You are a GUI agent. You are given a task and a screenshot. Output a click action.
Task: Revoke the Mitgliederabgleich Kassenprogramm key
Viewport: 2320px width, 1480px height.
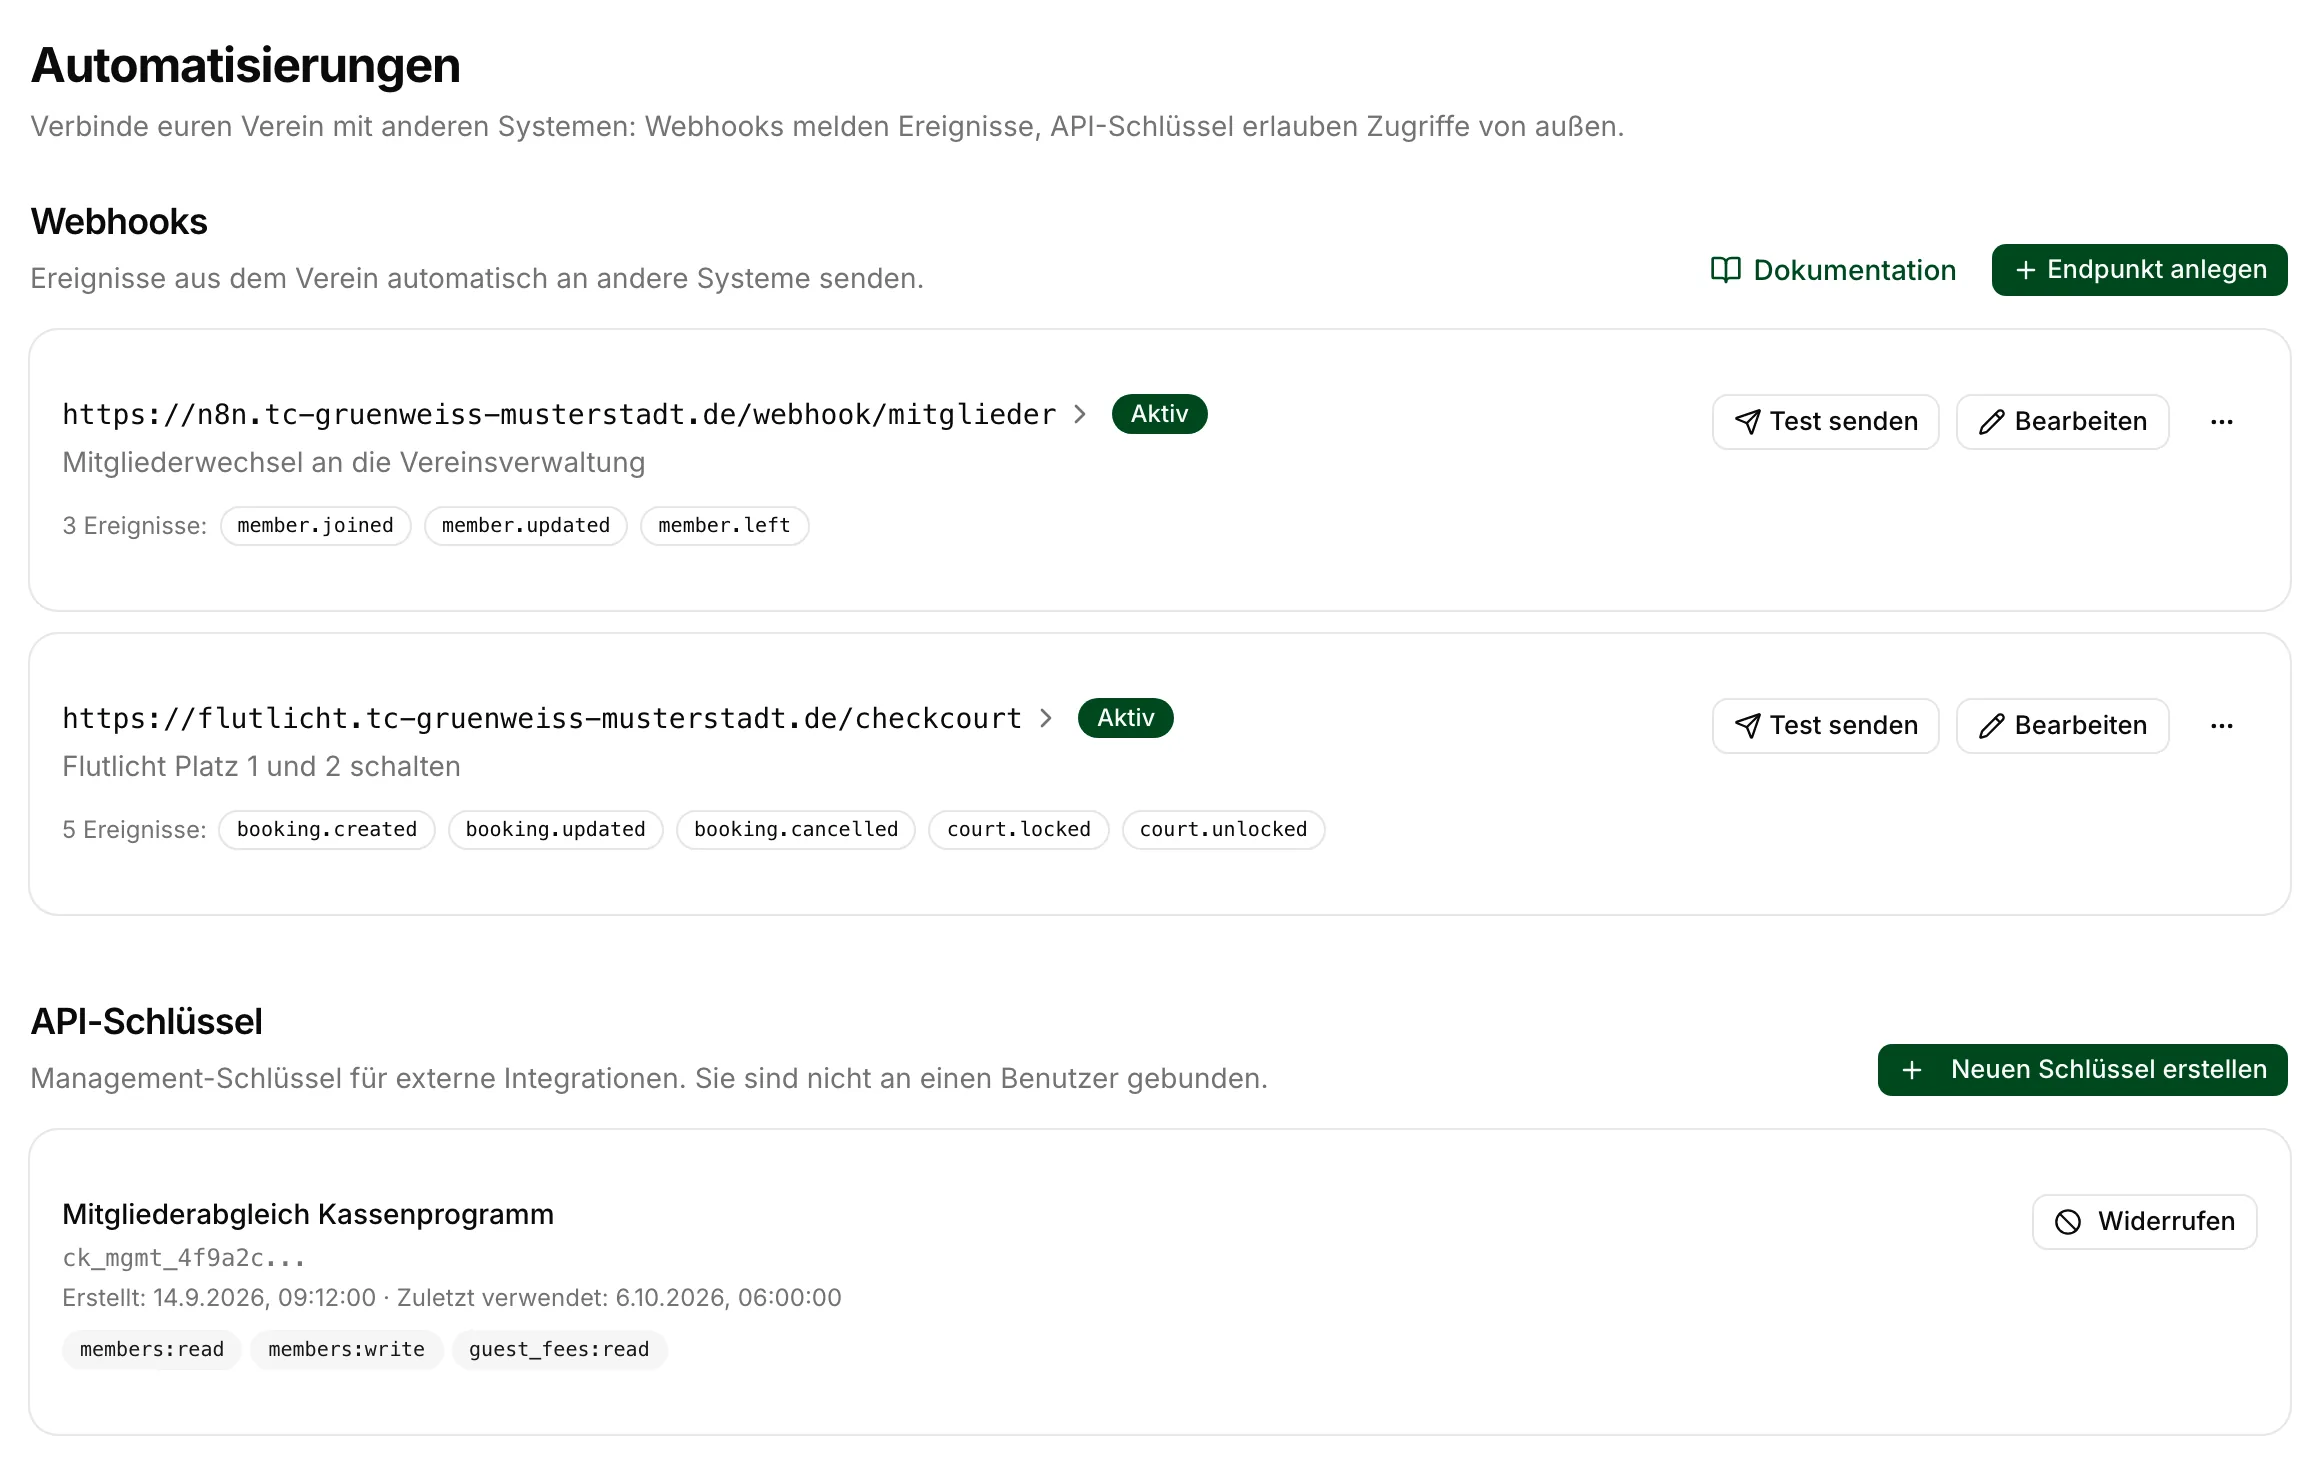coord(2144,1222)
